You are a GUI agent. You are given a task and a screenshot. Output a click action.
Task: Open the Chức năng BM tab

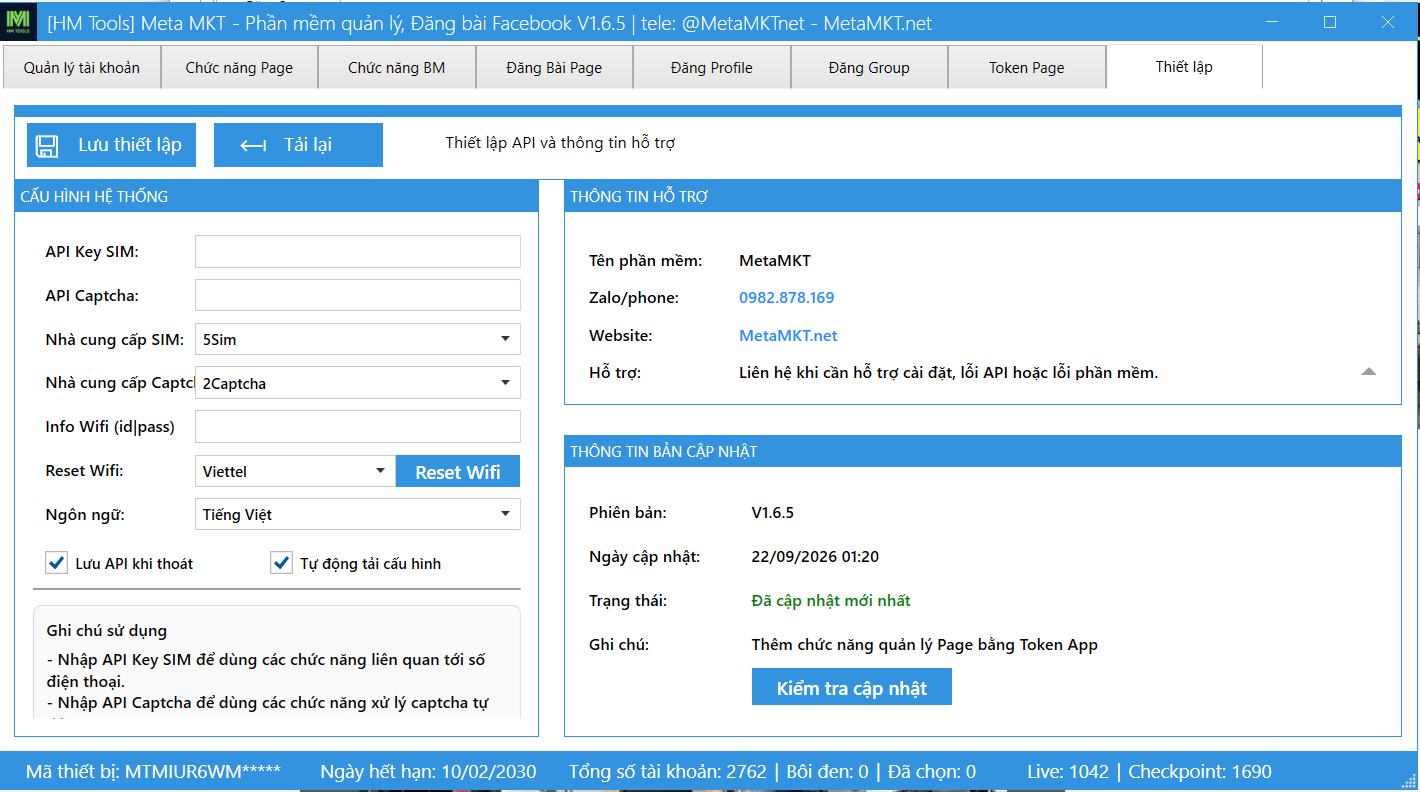coord(397,68)
